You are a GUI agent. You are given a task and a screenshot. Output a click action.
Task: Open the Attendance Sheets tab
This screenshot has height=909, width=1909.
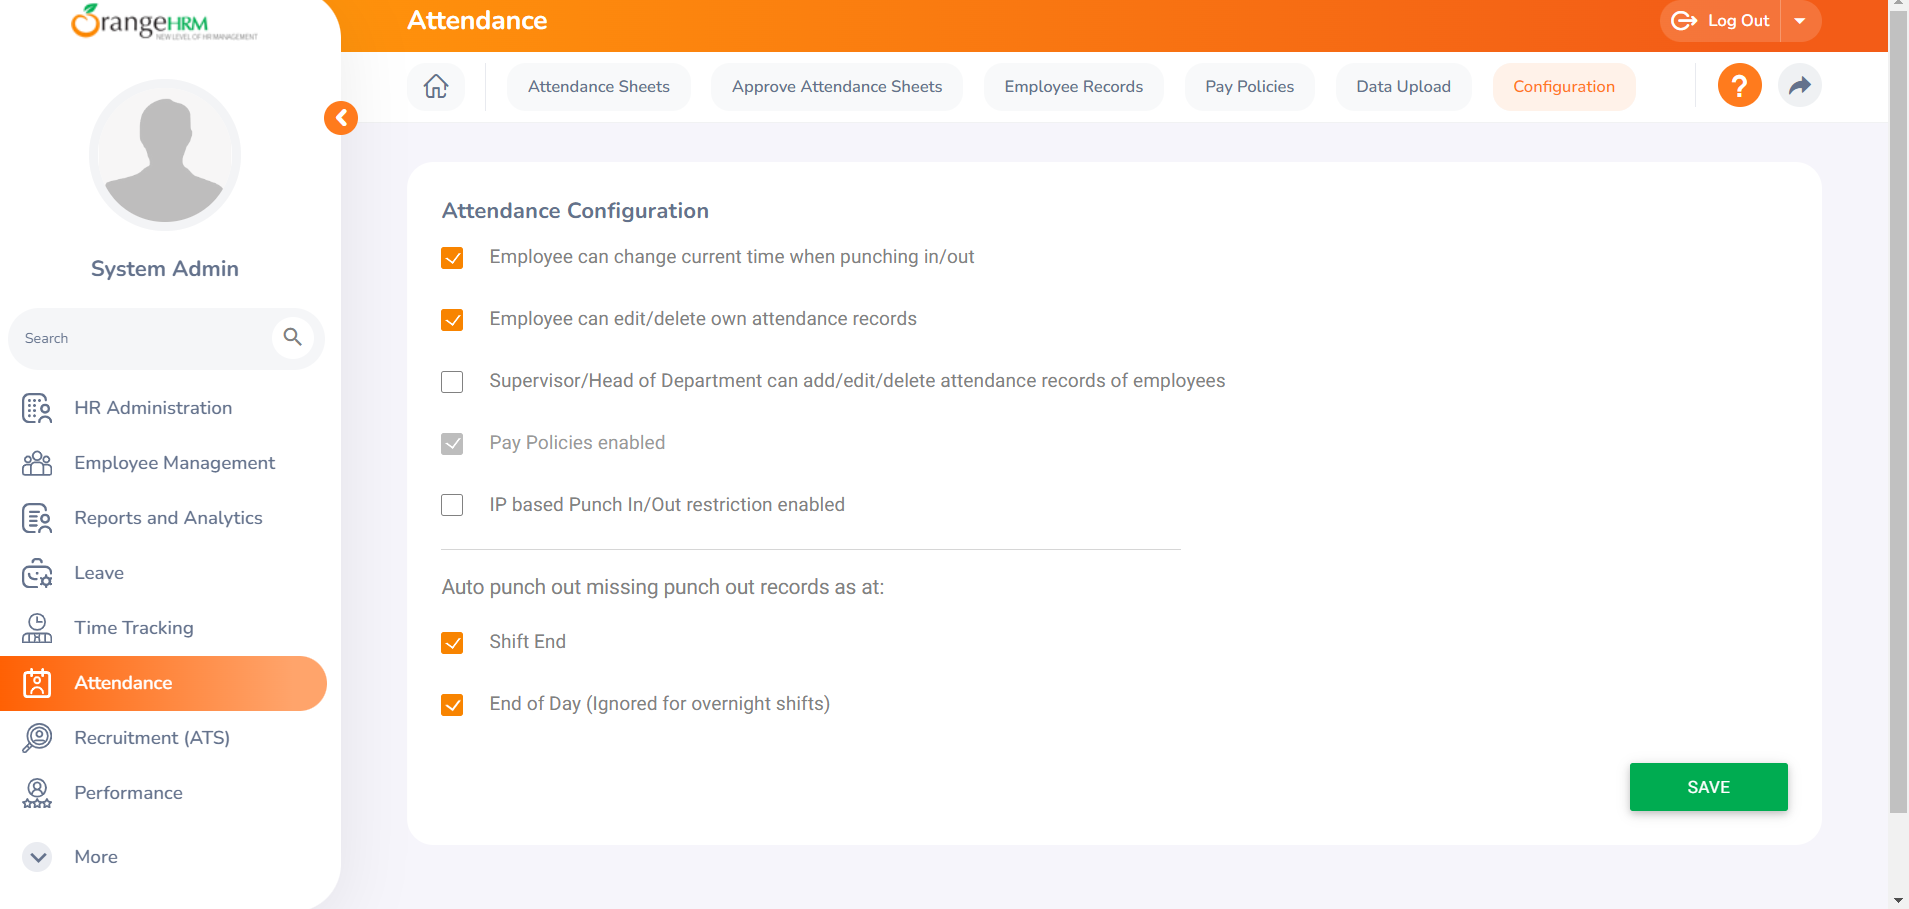[599, 87]
